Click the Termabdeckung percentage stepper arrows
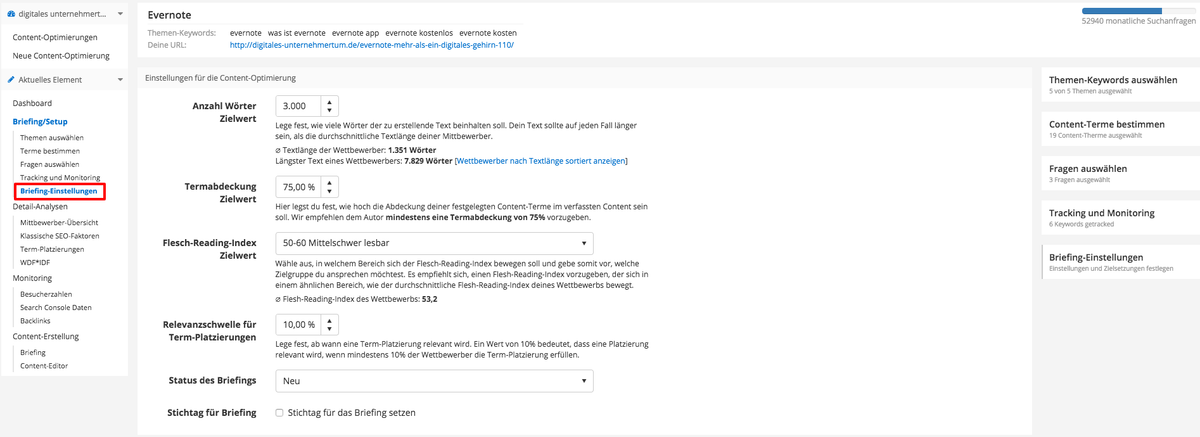The height and width of the screenshot is (437, 1200). pyautogui.click(x=331, y=187)
